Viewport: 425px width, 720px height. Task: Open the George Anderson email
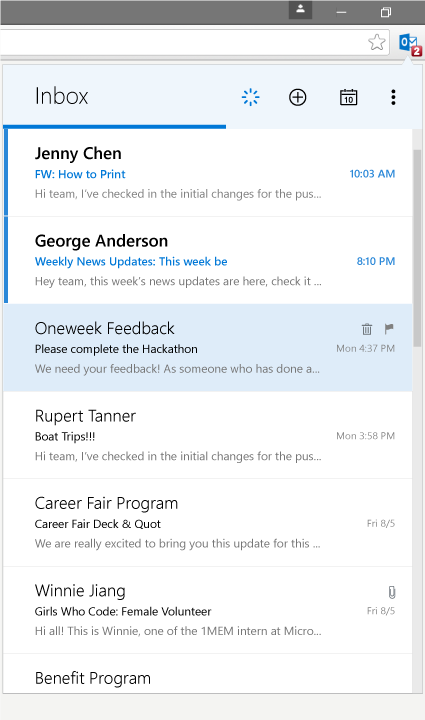click(x=208, y=260)
